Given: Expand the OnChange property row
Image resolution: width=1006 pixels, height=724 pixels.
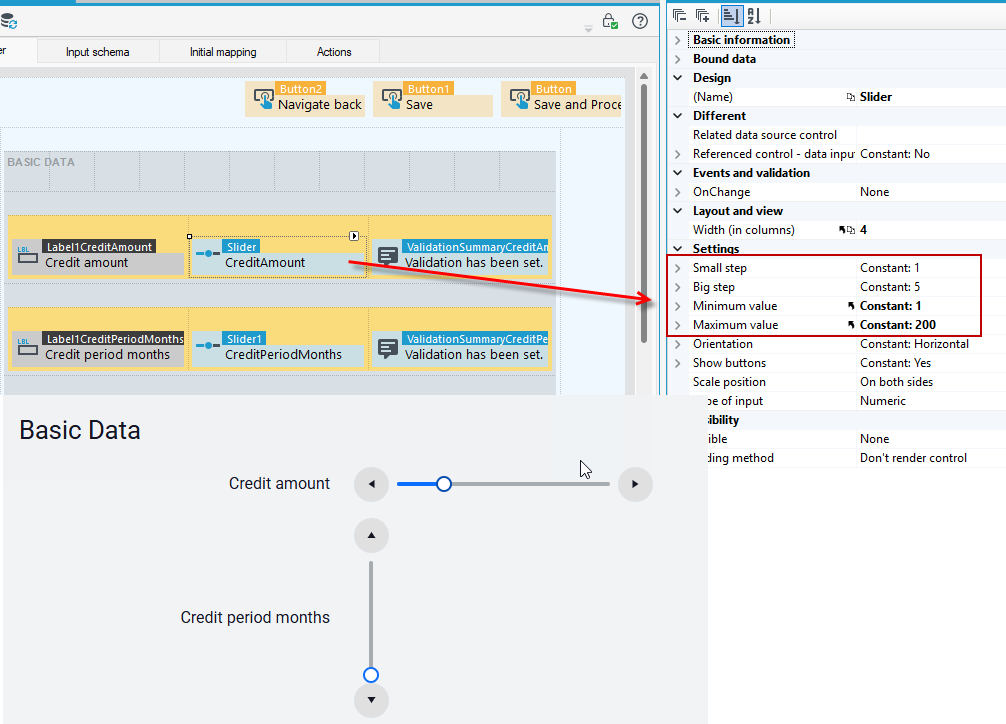Looking at the screenshot, I should 678,192.
